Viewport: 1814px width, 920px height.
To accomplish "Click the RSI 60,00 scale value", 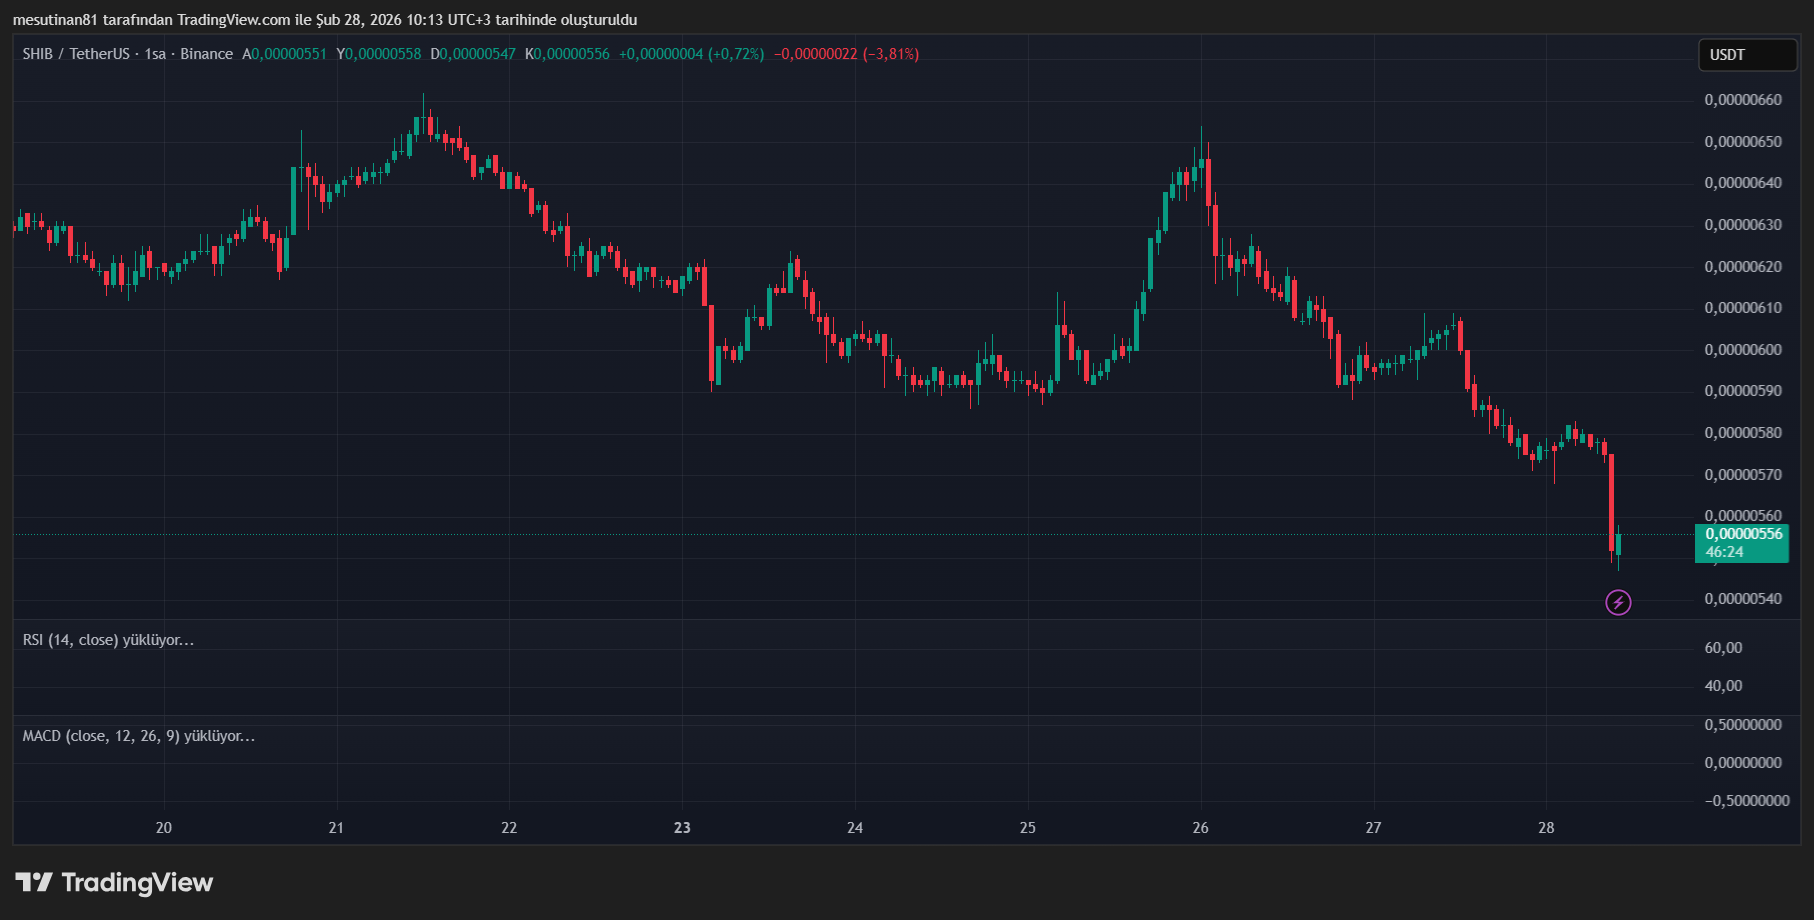I will pyautogui.click(x=1723, y=648).
